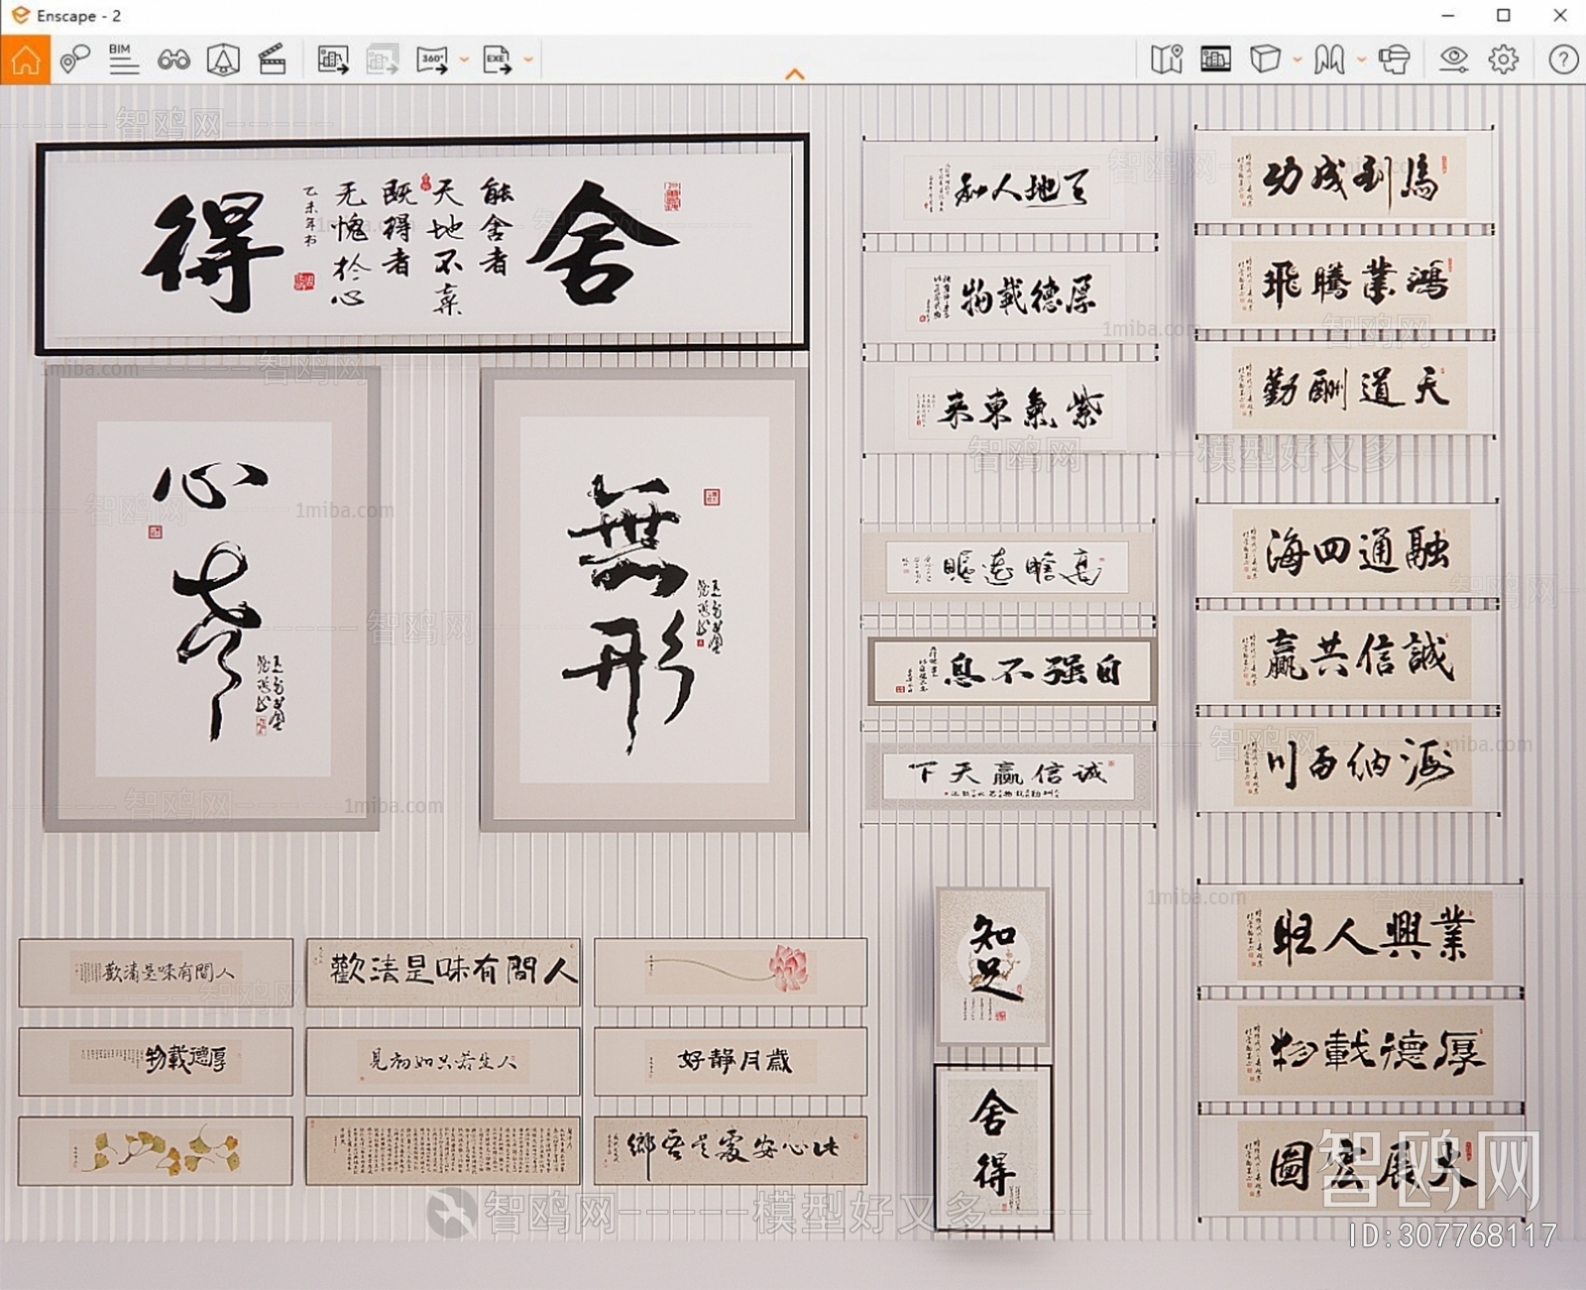
Task: Click the 诚信赢天下 calligraphy panel
Action: (1009, 777)
